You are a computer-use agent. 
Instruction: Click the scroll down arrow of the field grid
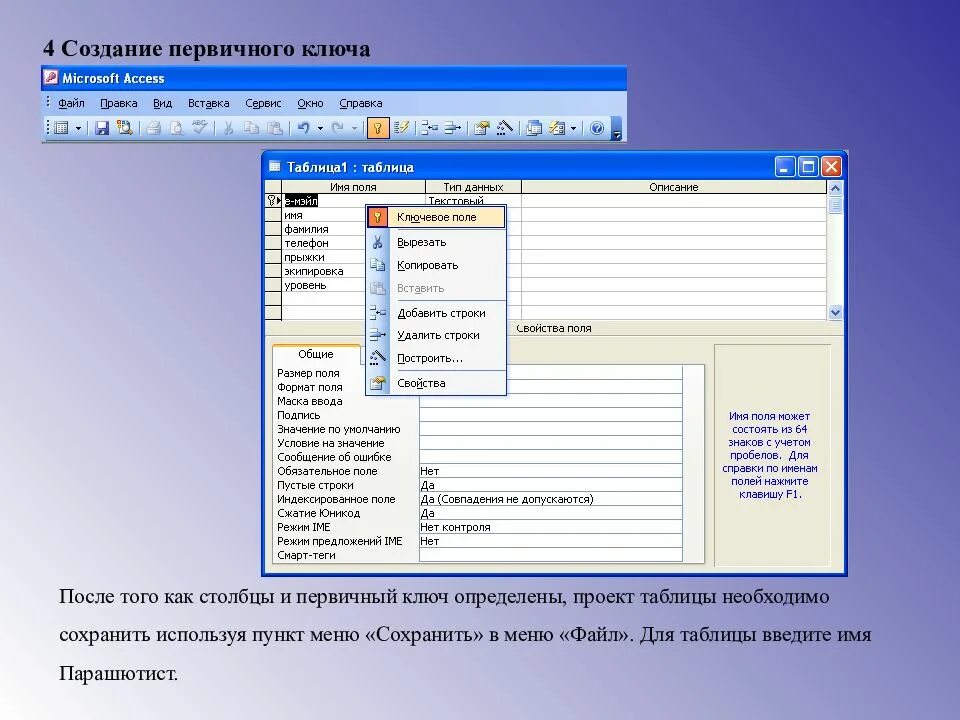(835, 312)
